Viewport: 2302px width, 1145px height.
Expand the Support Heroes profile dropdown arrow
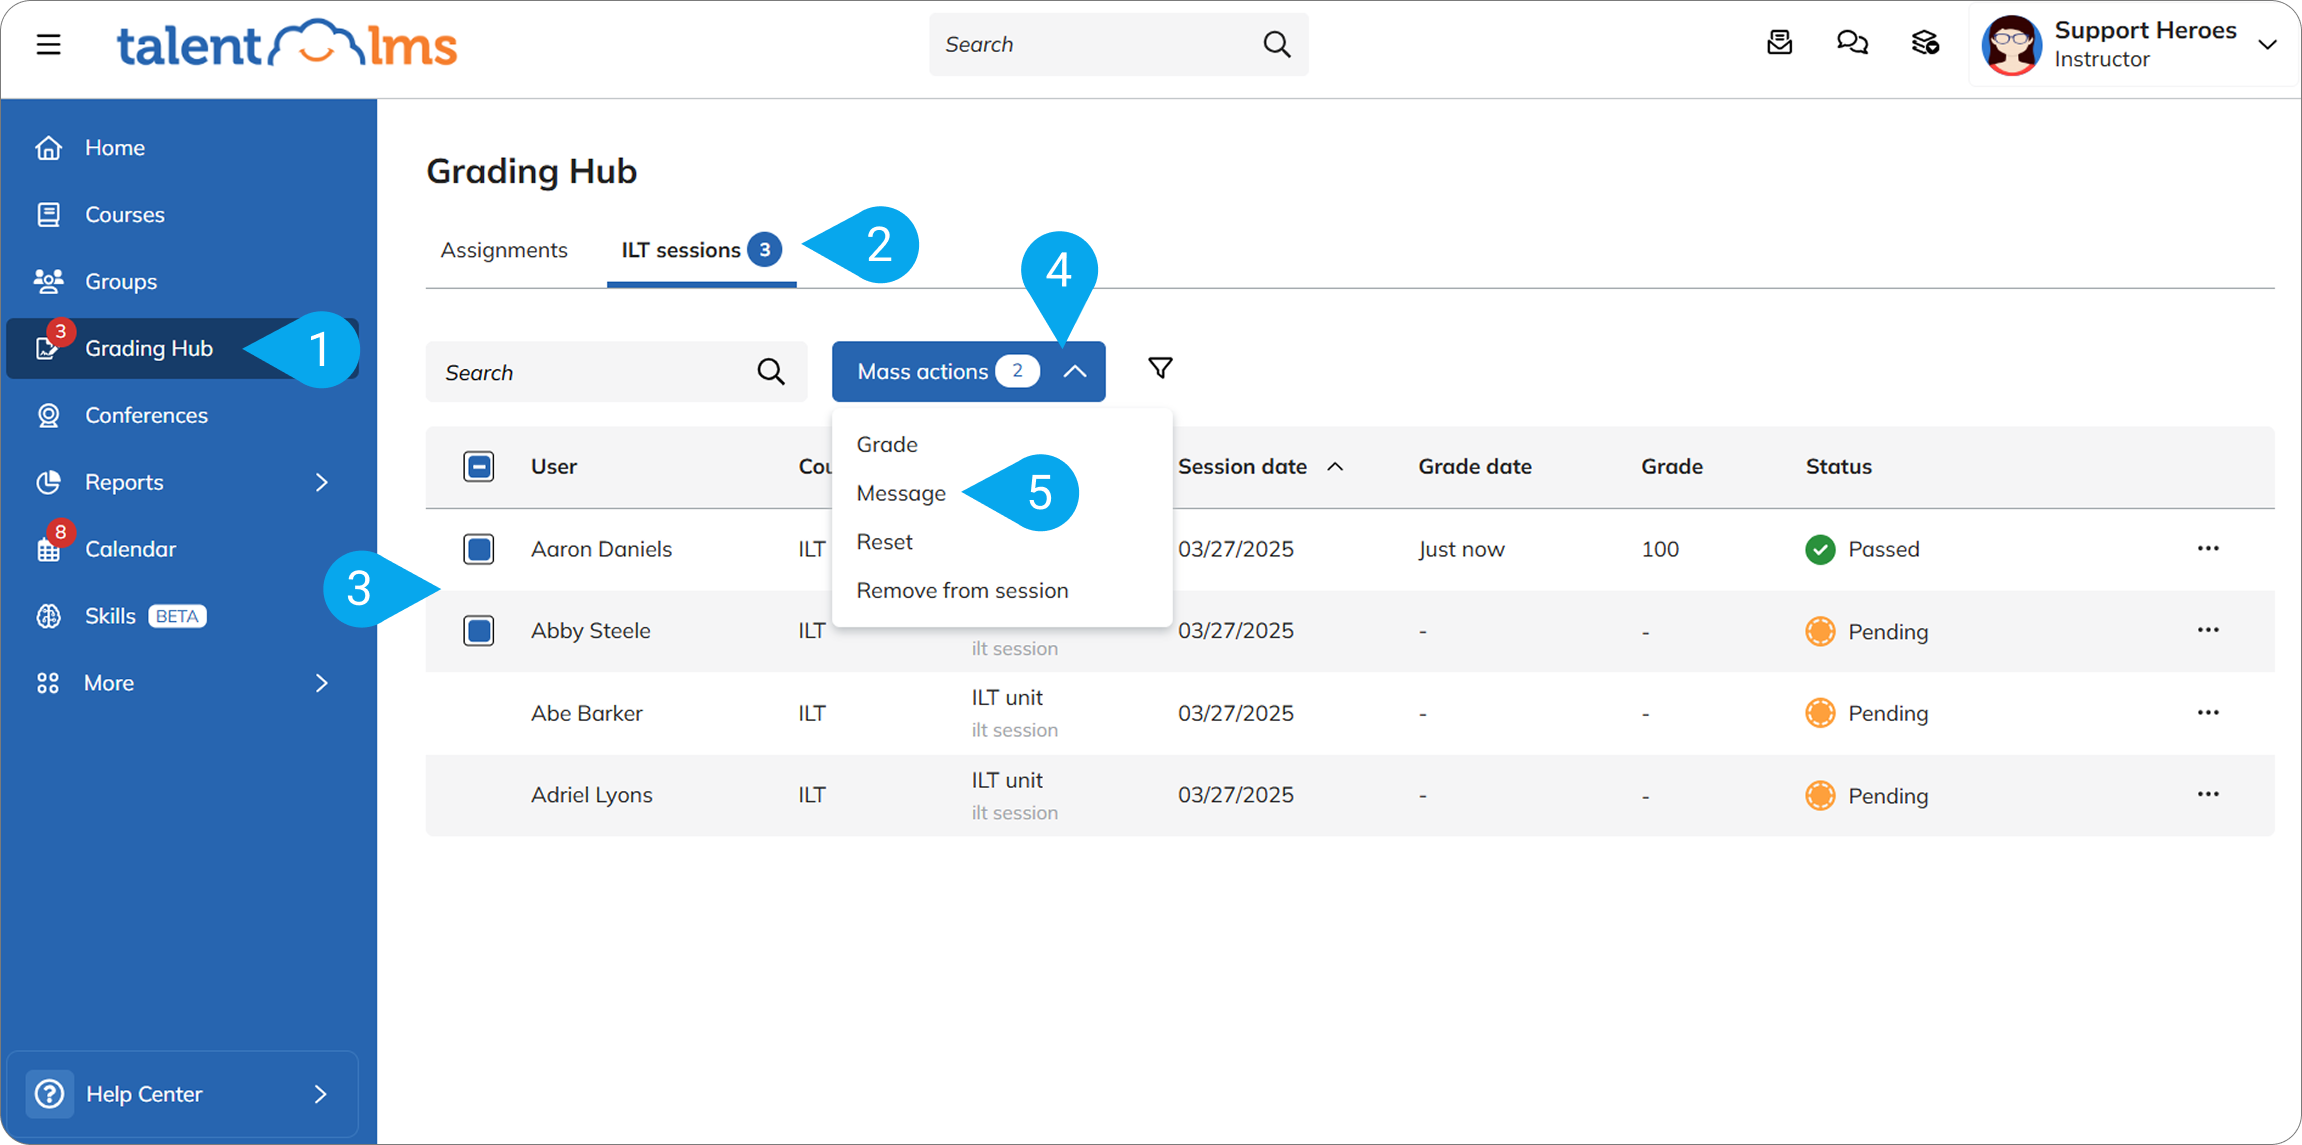pos(2268,45)
